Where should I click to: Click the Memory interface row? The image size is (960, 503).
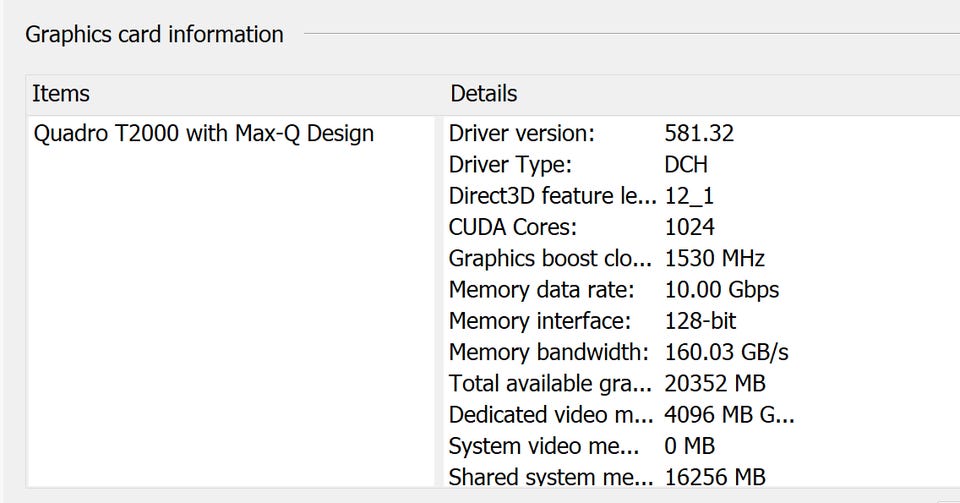click(540, 321)
